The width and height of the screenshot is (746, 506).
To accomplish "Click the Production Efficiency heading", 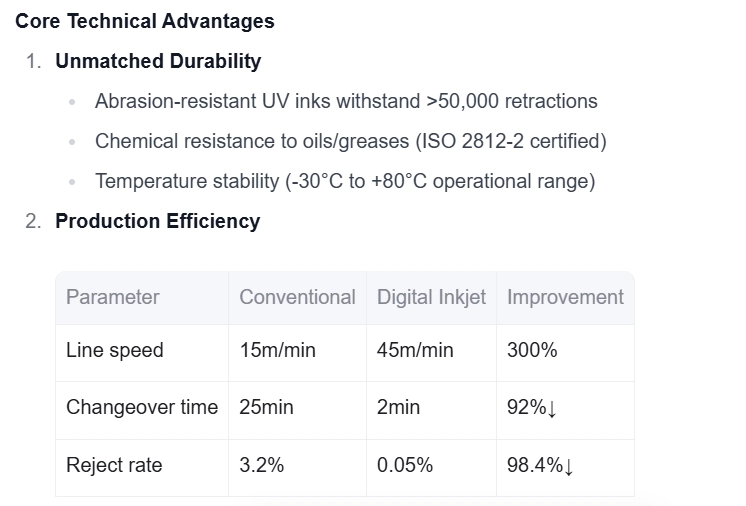I will [x=157, y=221].
